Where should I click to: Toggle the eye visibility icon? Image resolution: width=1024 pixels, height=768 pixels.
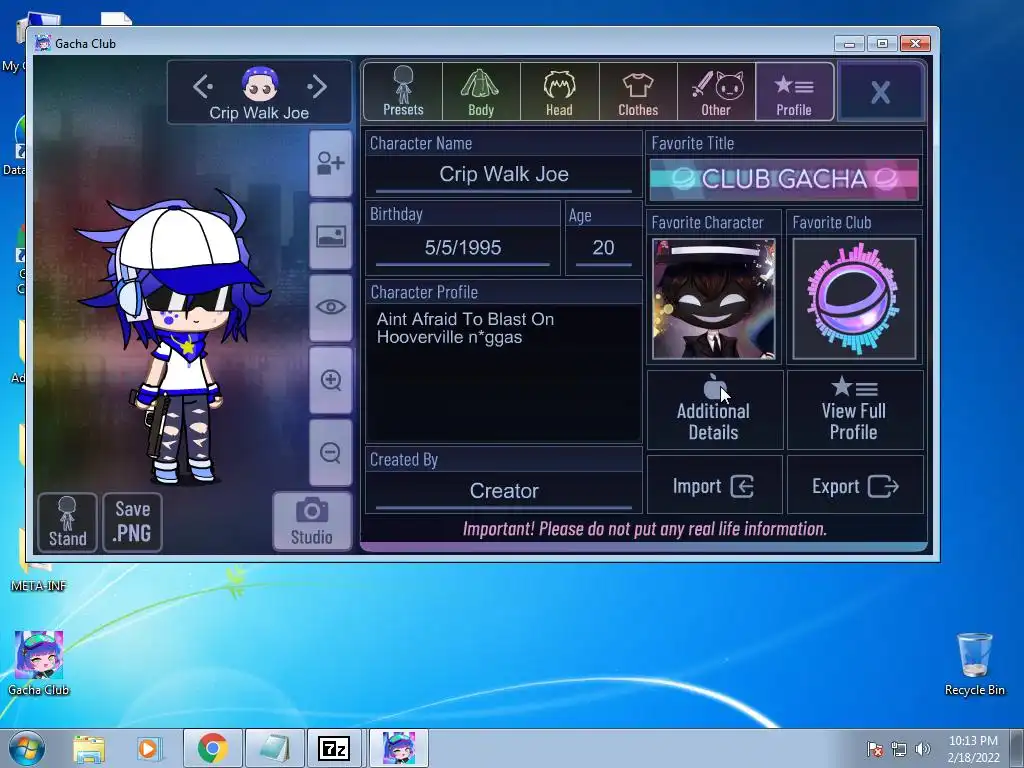[330, 307]
